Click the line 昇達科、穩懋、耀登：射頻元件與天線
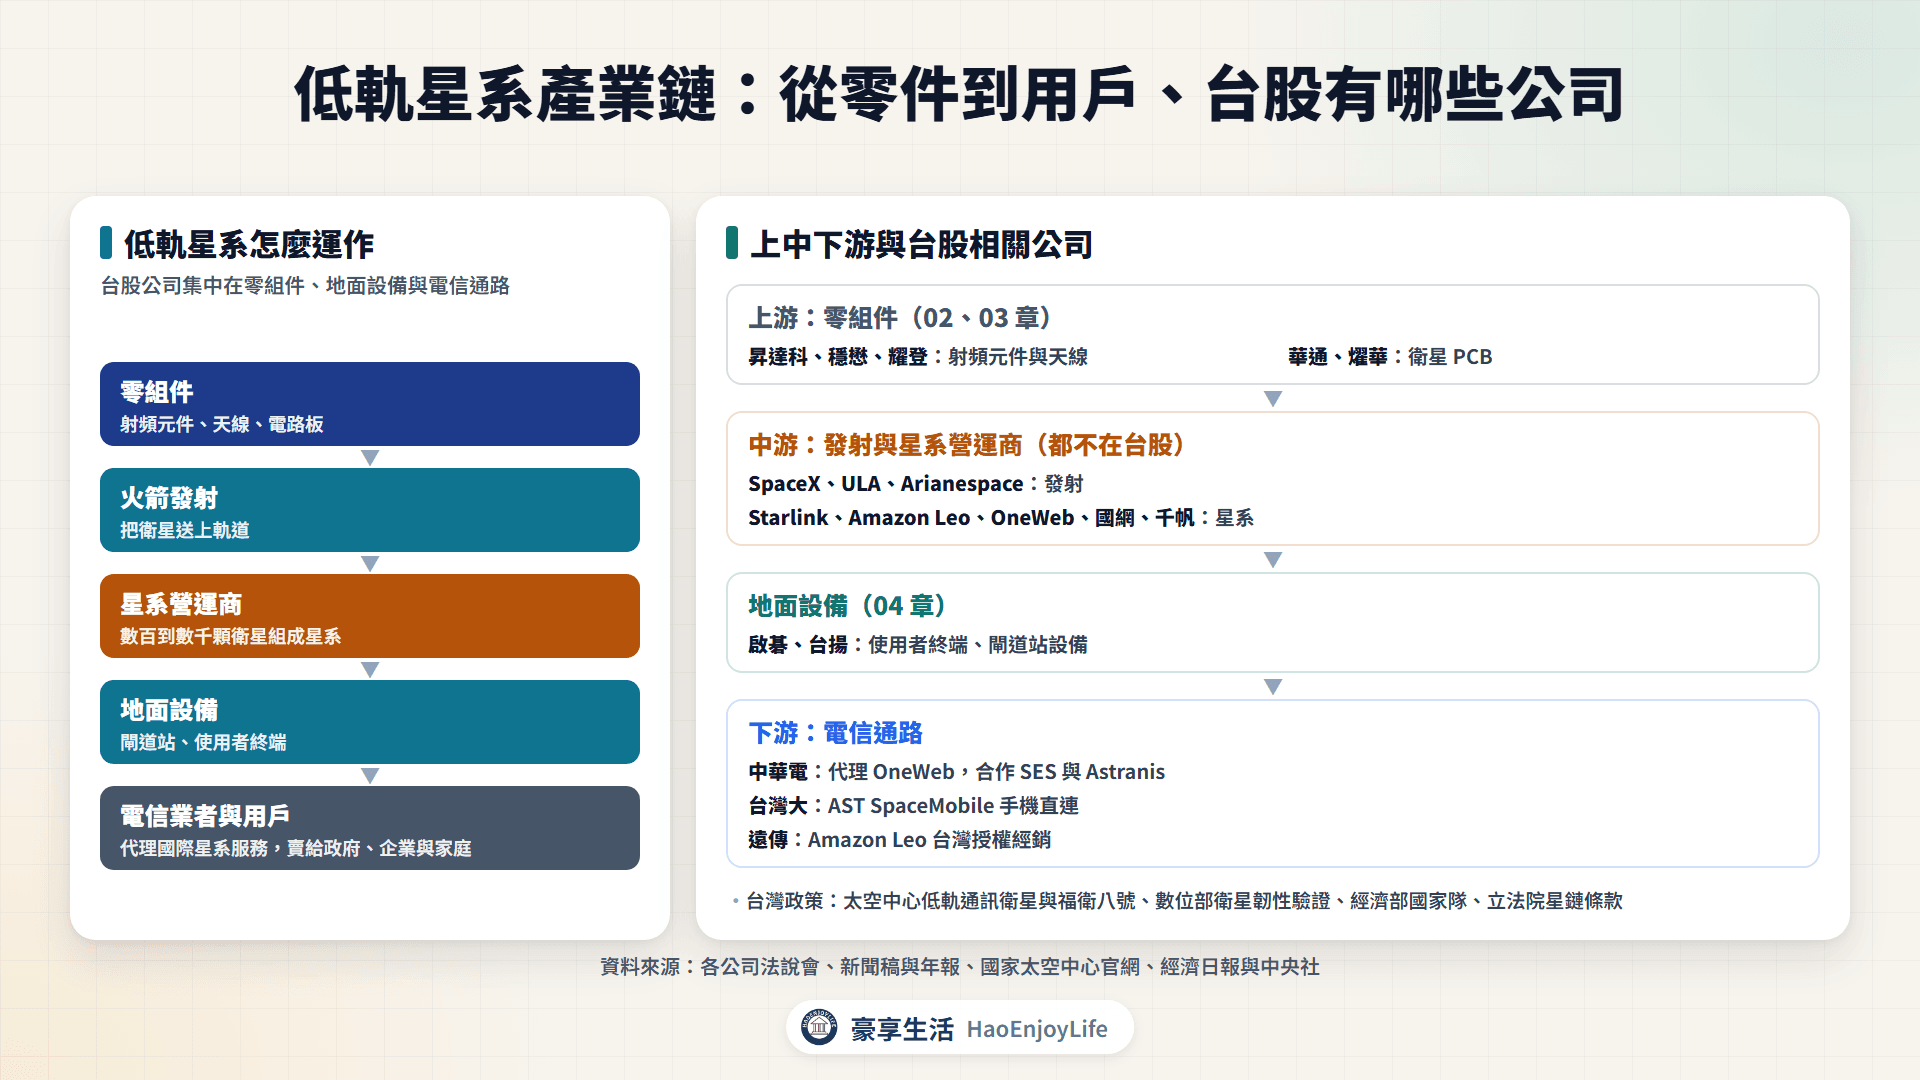Image resolution: width=1920 pixels, height=1080 pixels. coord(918,357)
